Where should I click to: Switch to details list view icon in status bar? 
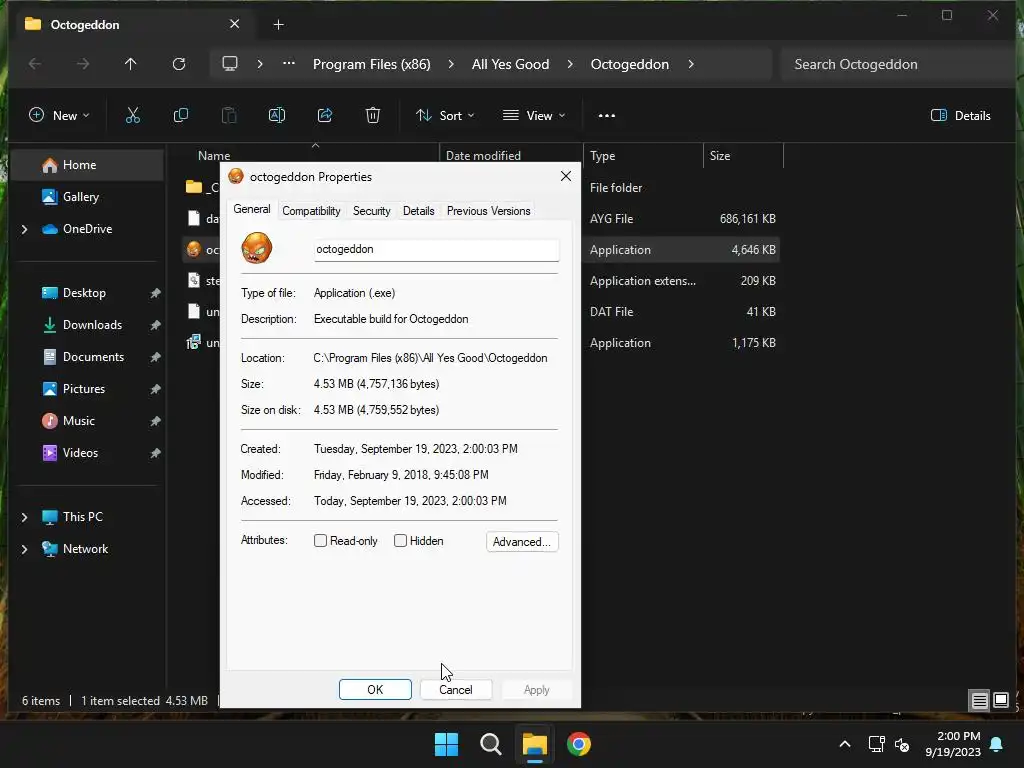(979, 701)
